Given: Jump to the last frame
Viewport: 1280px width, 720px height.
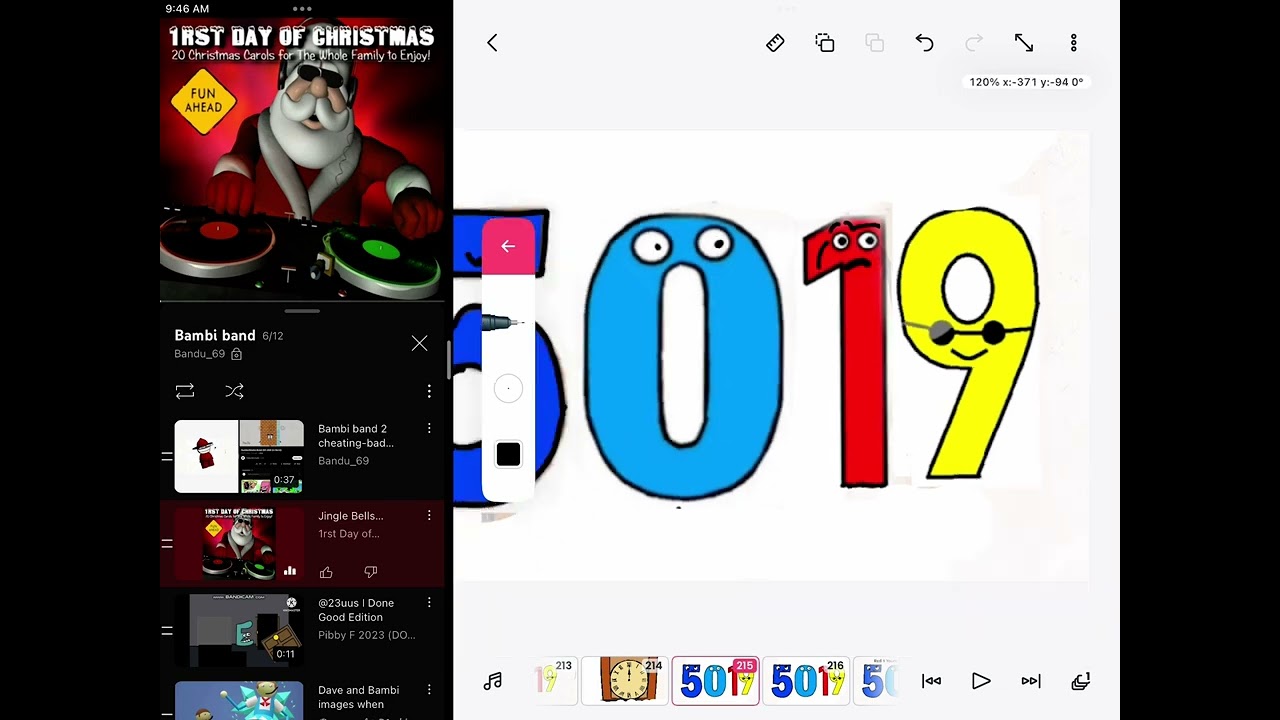Looking at the screenshot, I should coord(1031,681).
